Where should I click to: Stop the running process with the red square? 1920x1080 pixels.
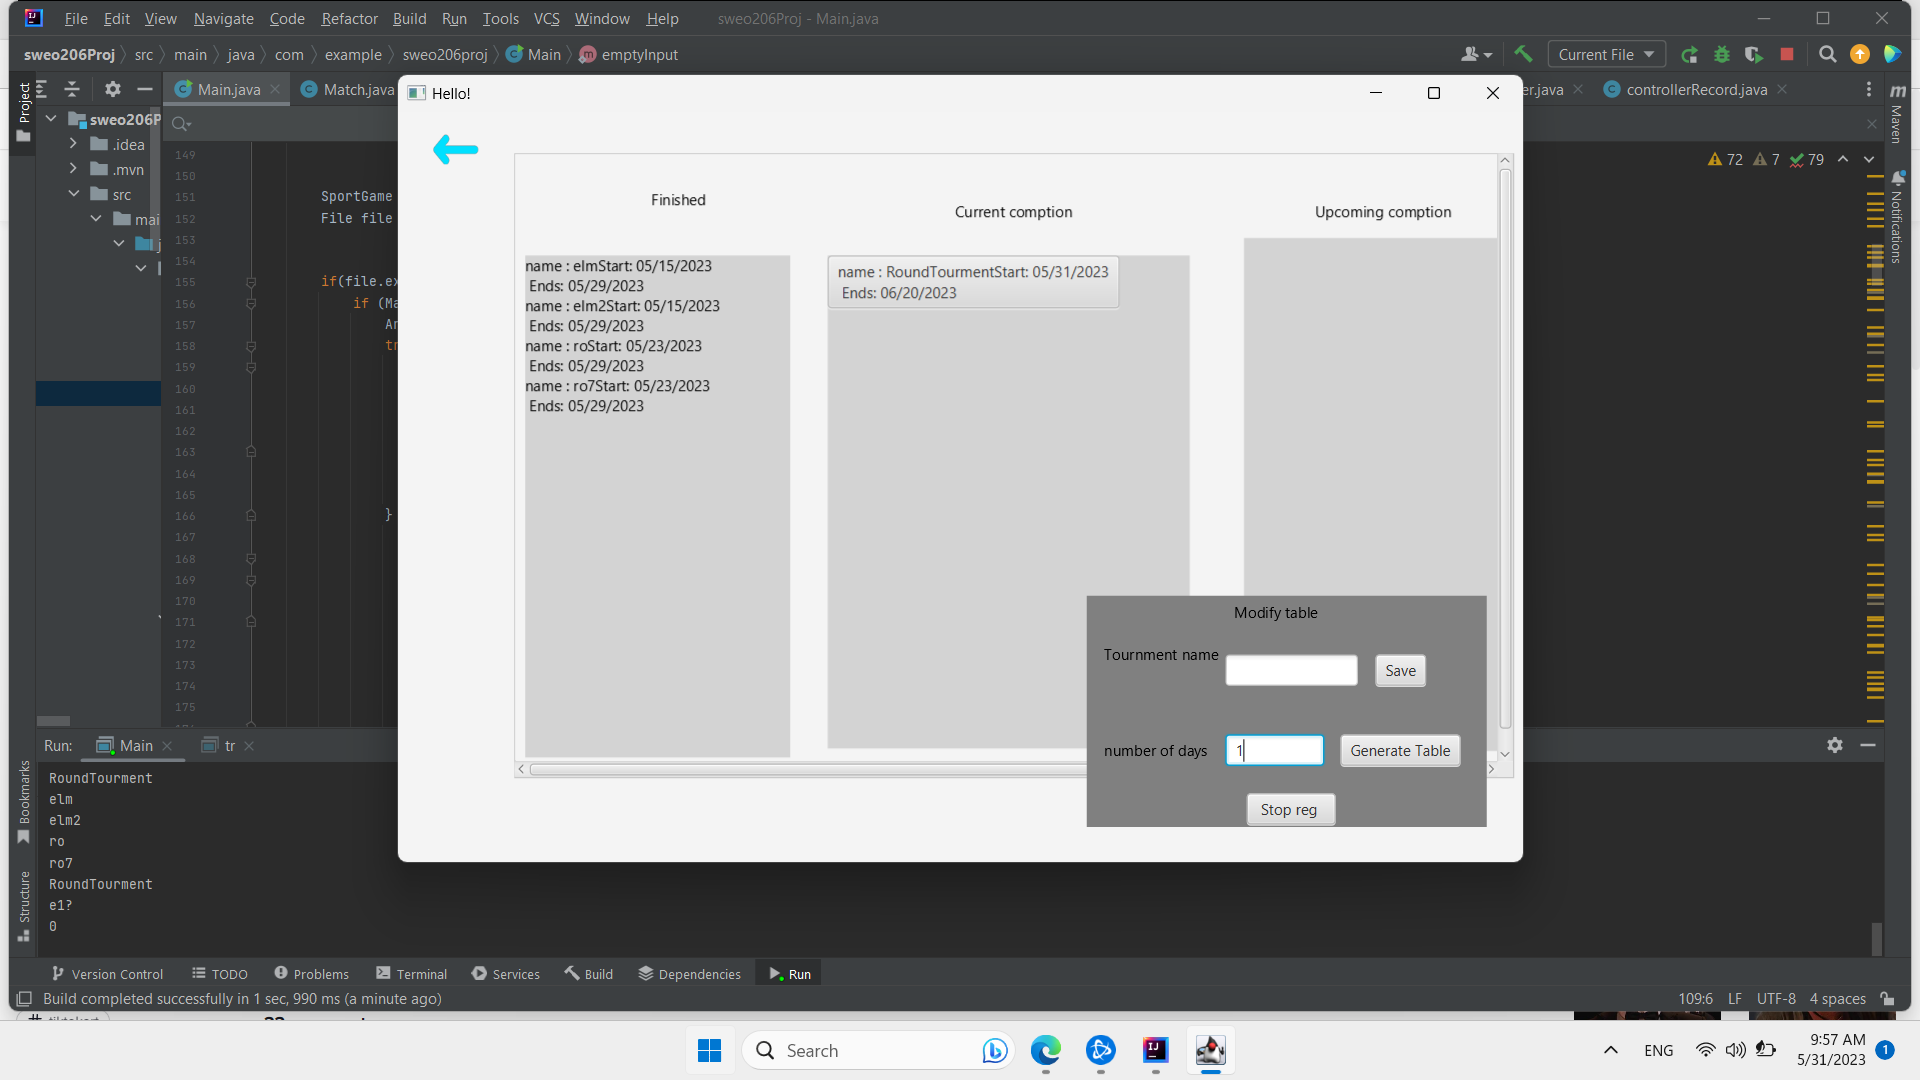(x=1789, y=54)
